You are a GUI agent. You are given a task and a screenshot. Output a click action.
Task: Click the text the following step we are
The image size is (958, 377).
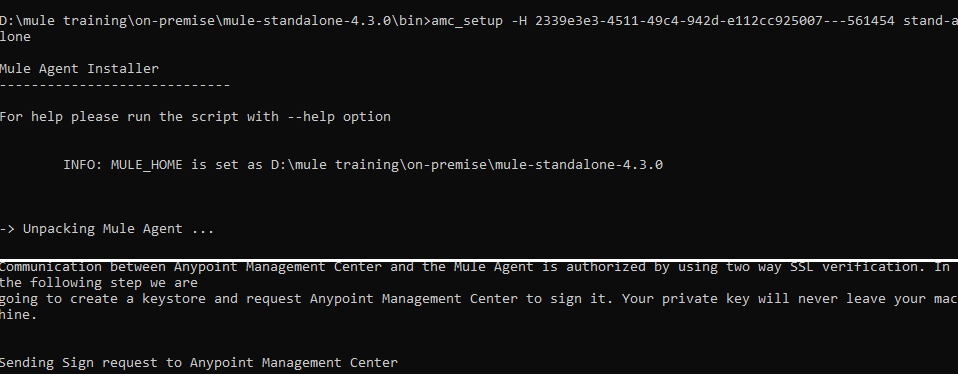pos(99,283)
